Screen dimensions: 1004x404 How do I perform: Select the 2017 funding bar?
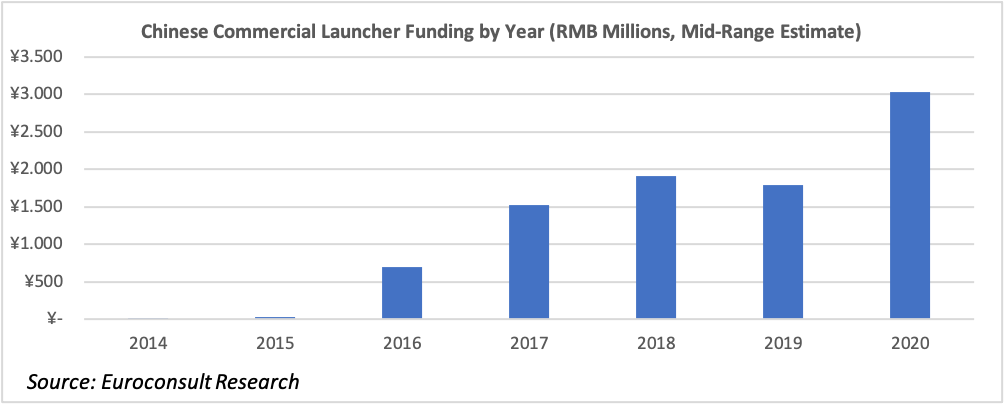click(529, 262)
